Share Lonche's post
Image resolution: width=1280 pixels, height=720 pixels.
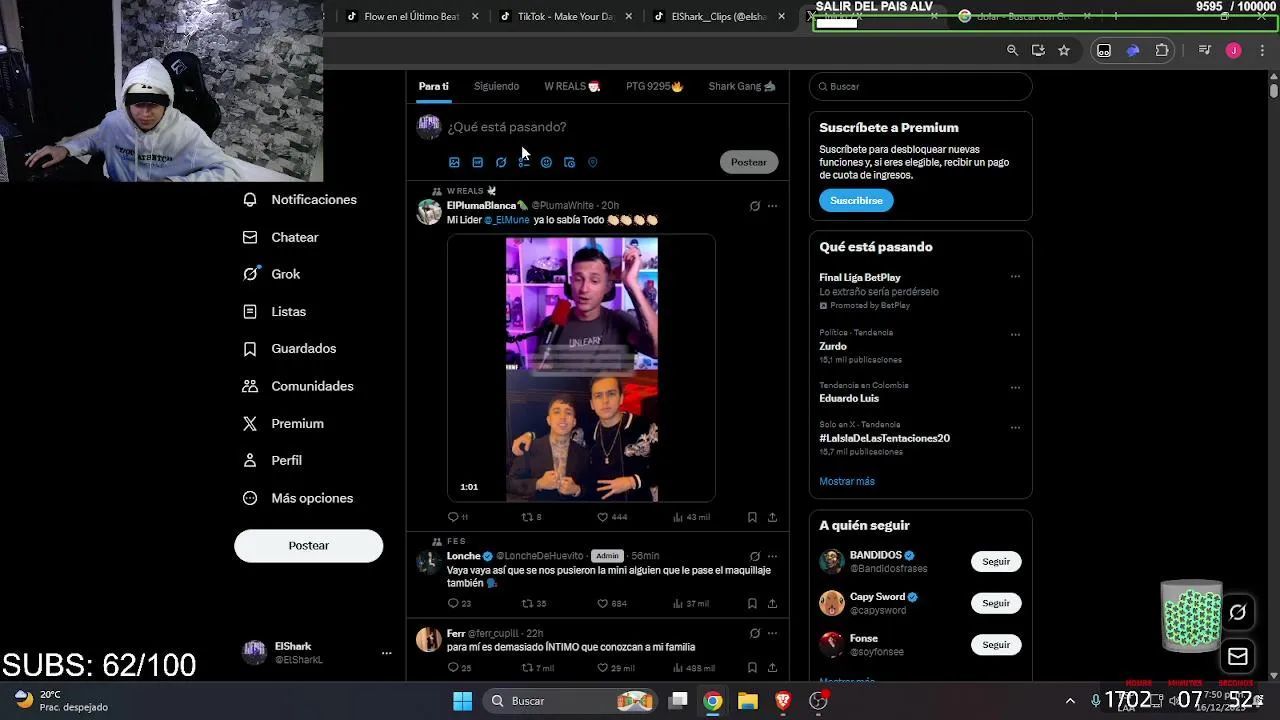[x=772, y=603]
